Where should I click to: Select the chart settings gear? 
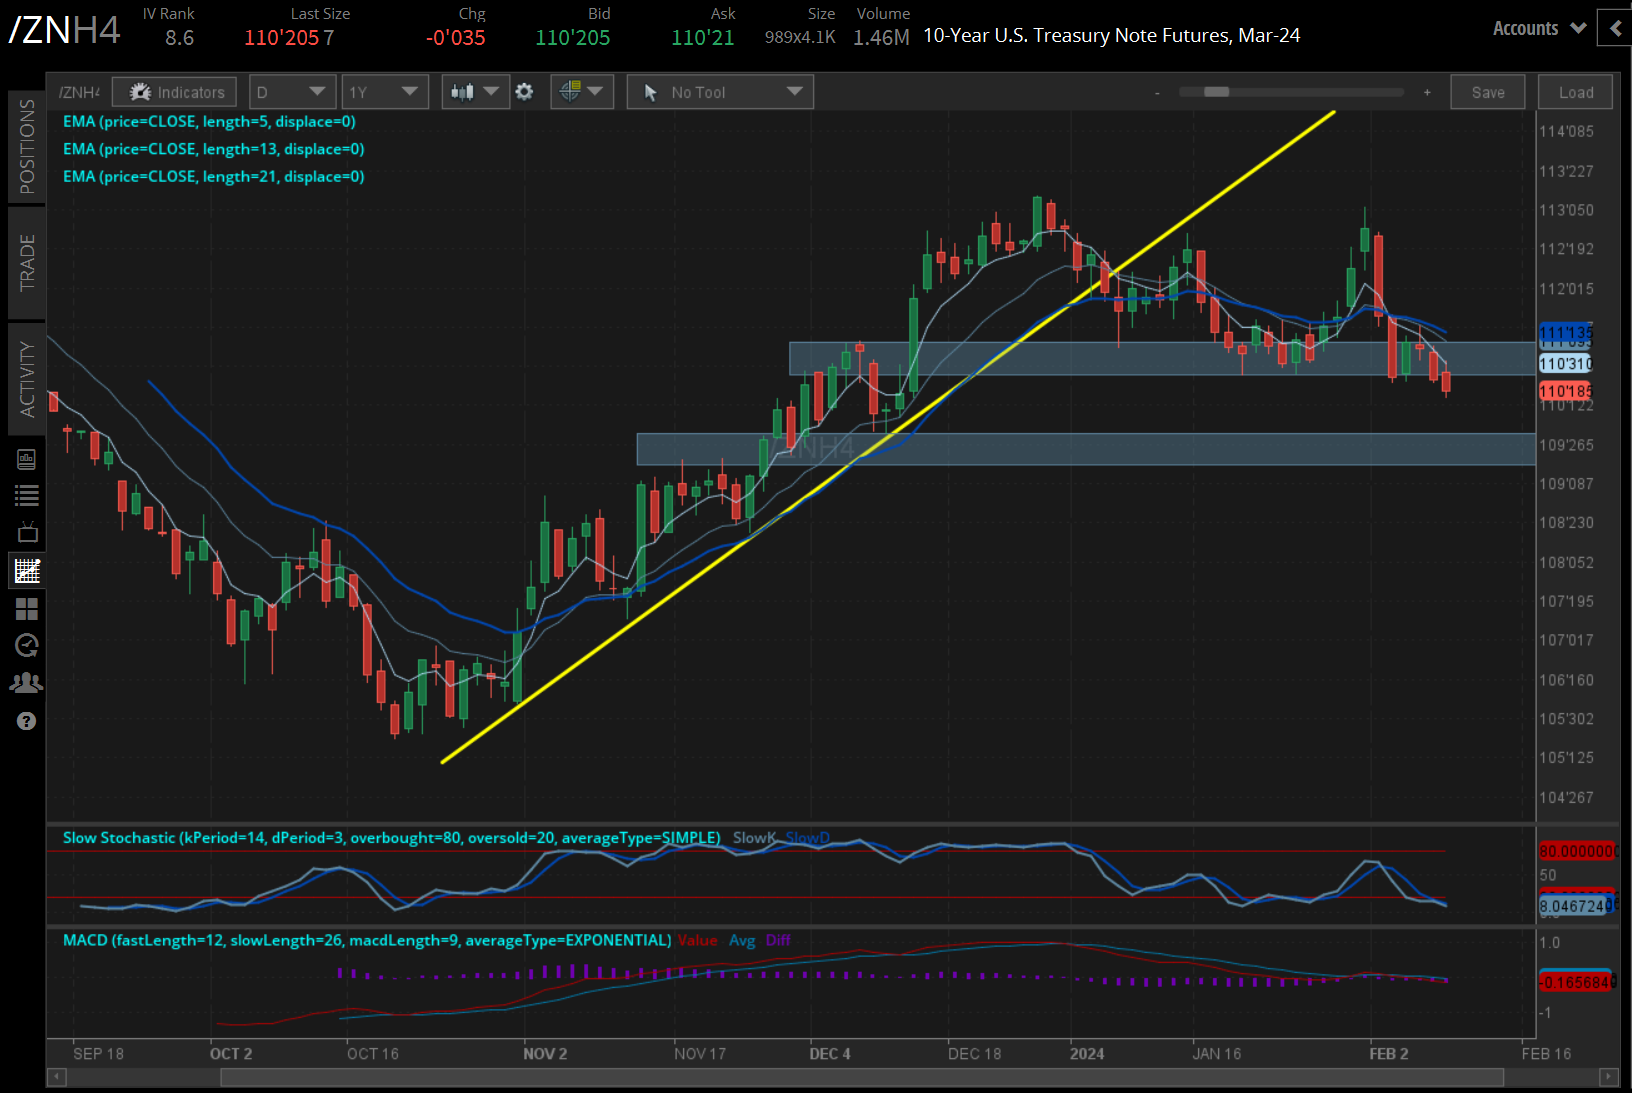(524, 91)
